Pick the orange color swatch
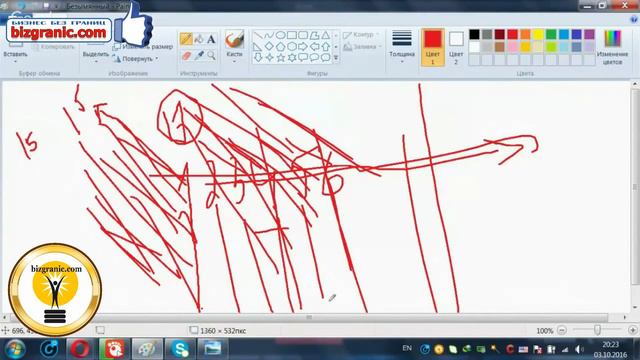 pyautogui.click(x=525, y=34)
